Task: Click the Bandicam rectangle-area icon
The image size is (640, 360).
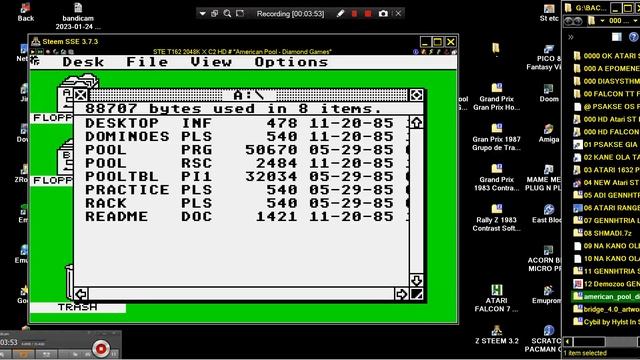Action: tap(240, 13)
